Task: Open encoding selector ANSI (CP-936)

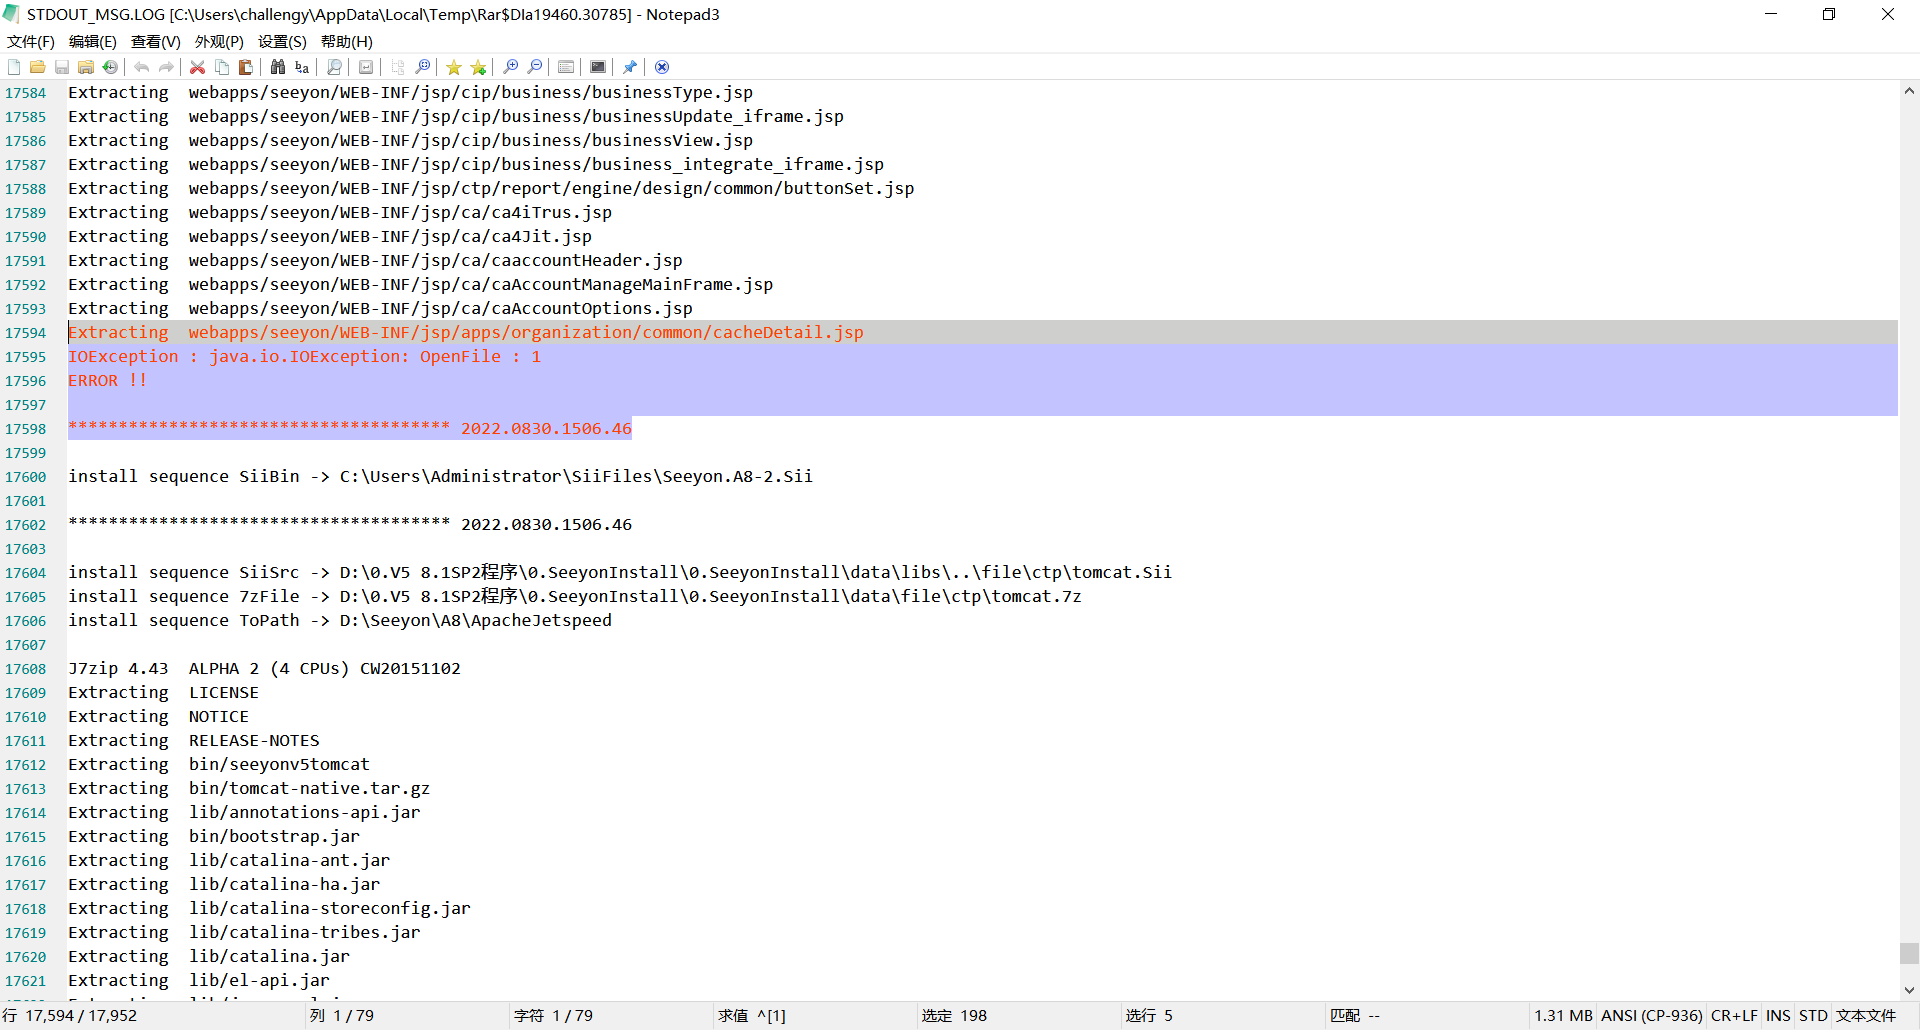Action: point(1651,1015)
